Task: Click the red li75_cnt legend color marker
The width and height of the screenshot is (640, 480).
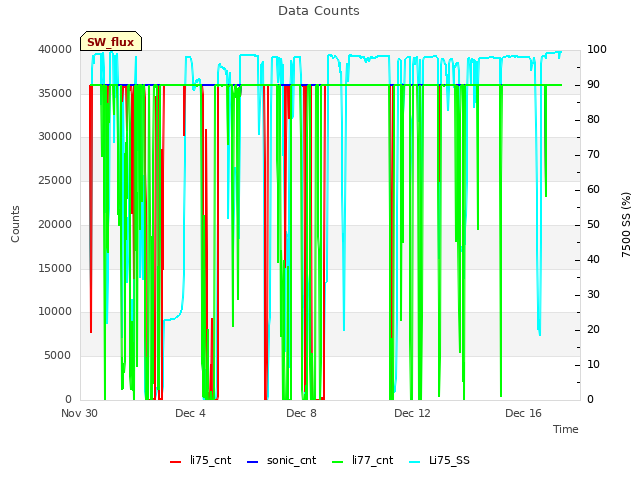Action: click(x=176, y=462)
